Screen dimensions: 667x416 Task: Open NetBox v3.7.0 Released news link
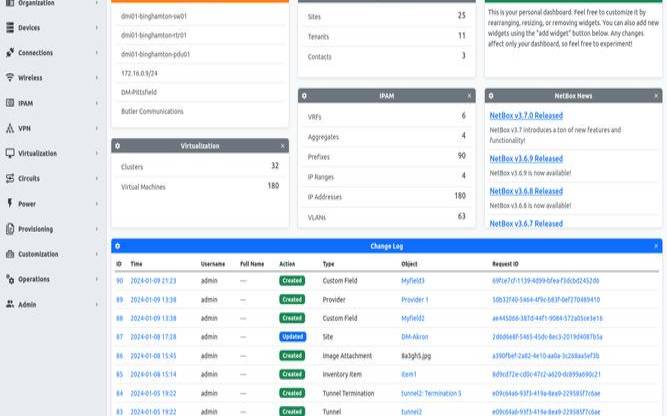(526, 115)
